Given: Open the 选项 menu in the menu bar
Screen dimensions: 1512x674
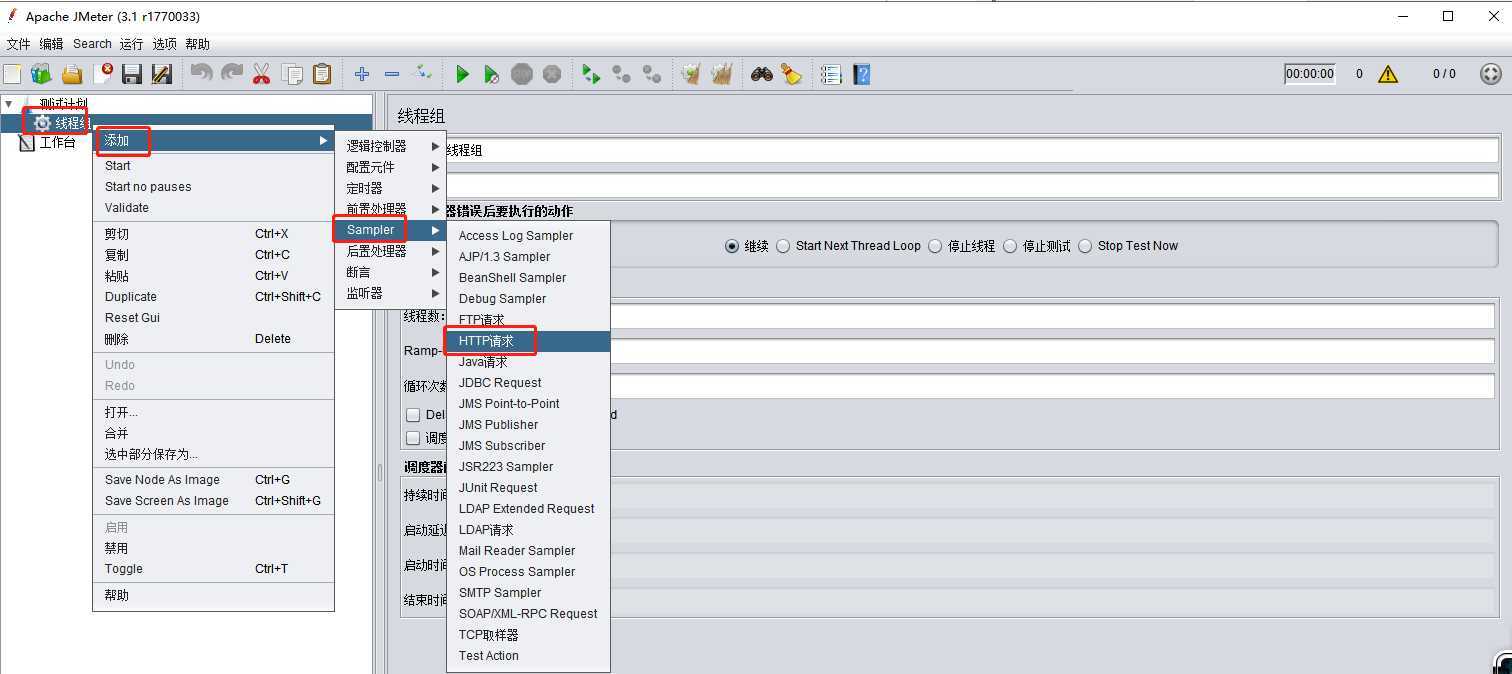Looking at the screenshot, I should tap(164, 44).
